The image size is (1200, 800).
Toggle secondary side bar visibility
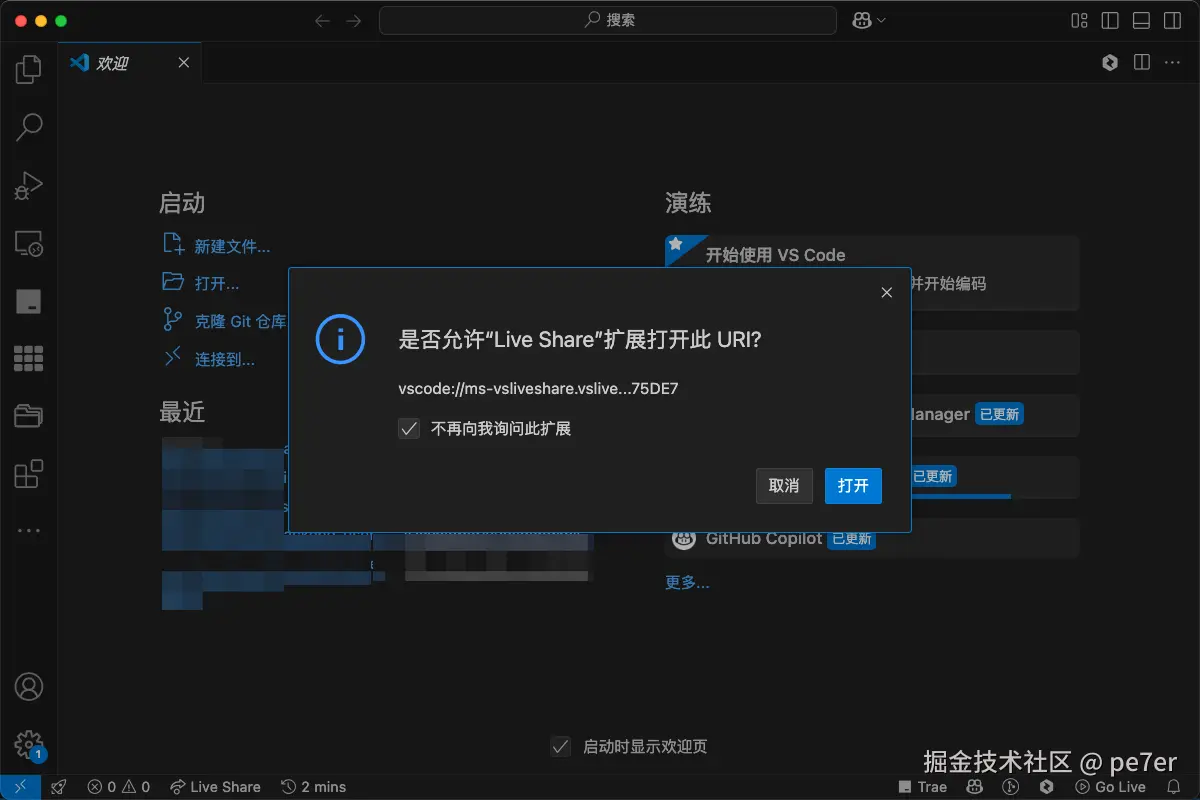(x=1172, y=20)
